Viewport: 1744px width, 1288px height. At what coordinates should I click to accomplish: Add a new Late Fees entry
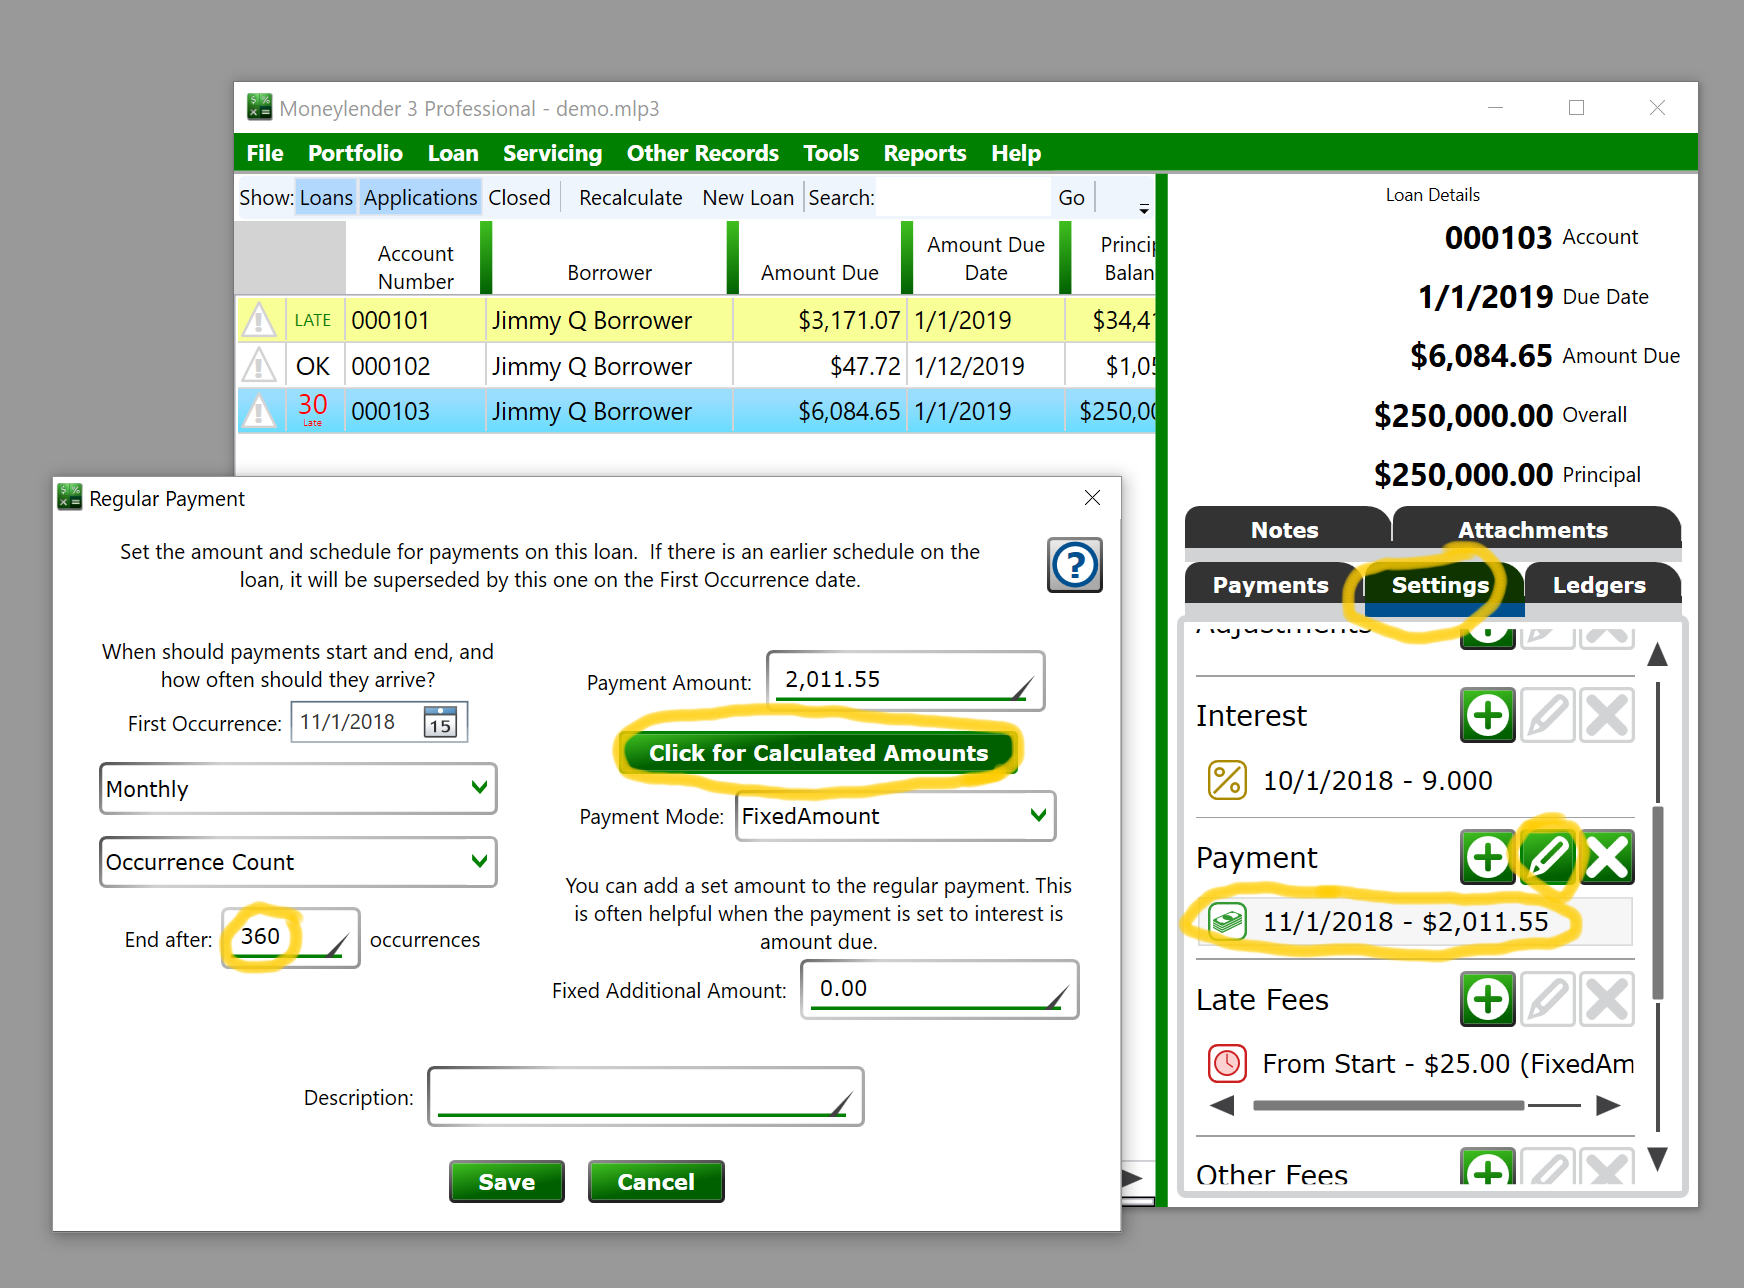pyautogui.click(x=1488, y=999)
